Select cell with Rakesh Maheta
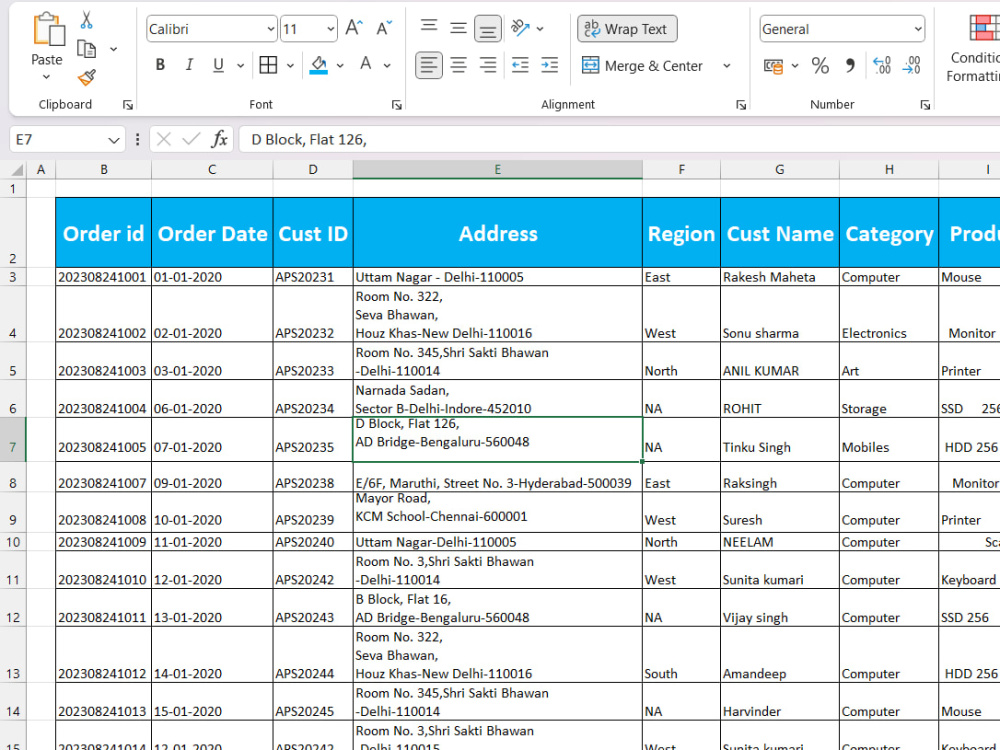Image resolution: width=1000 pixels, height=750 pixels. click(779, 277)
